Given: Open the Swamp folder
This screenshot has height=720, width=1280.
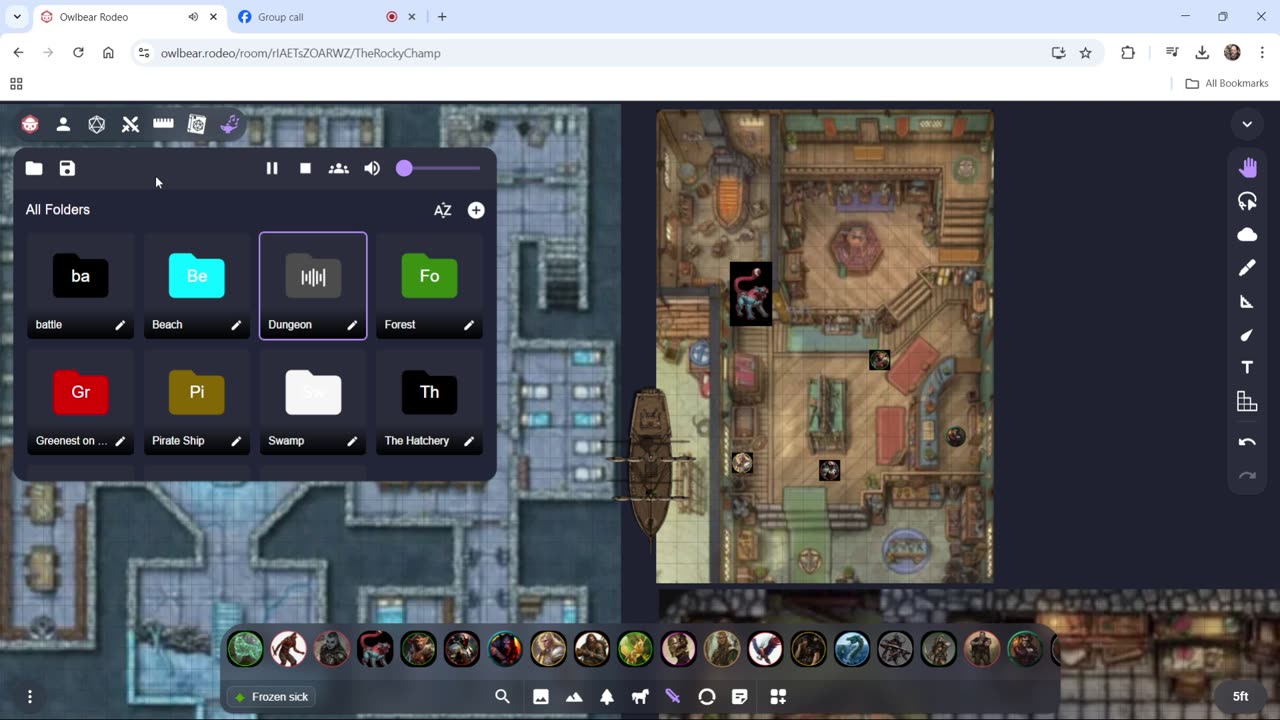Looking at the screenshot, I should point(313,402).
